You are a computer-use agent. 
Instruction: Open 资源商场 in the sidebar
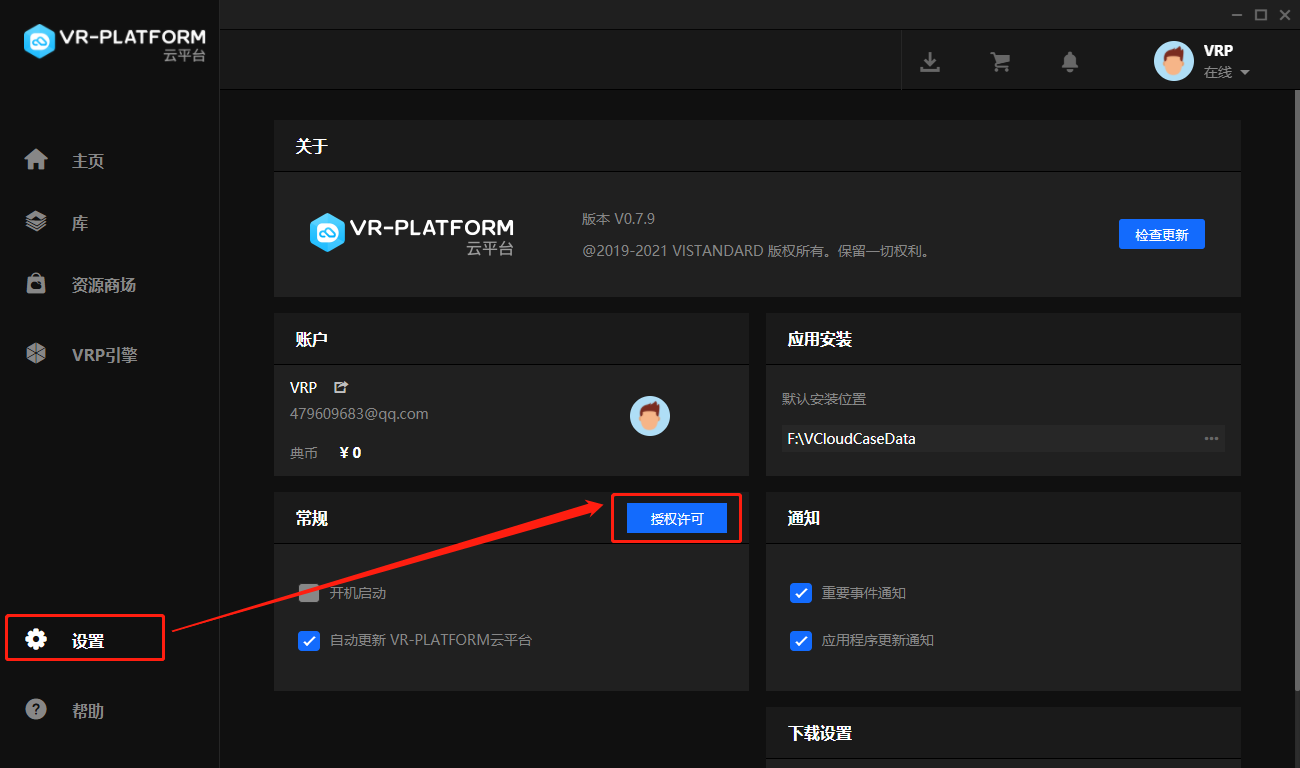[104, 285]
